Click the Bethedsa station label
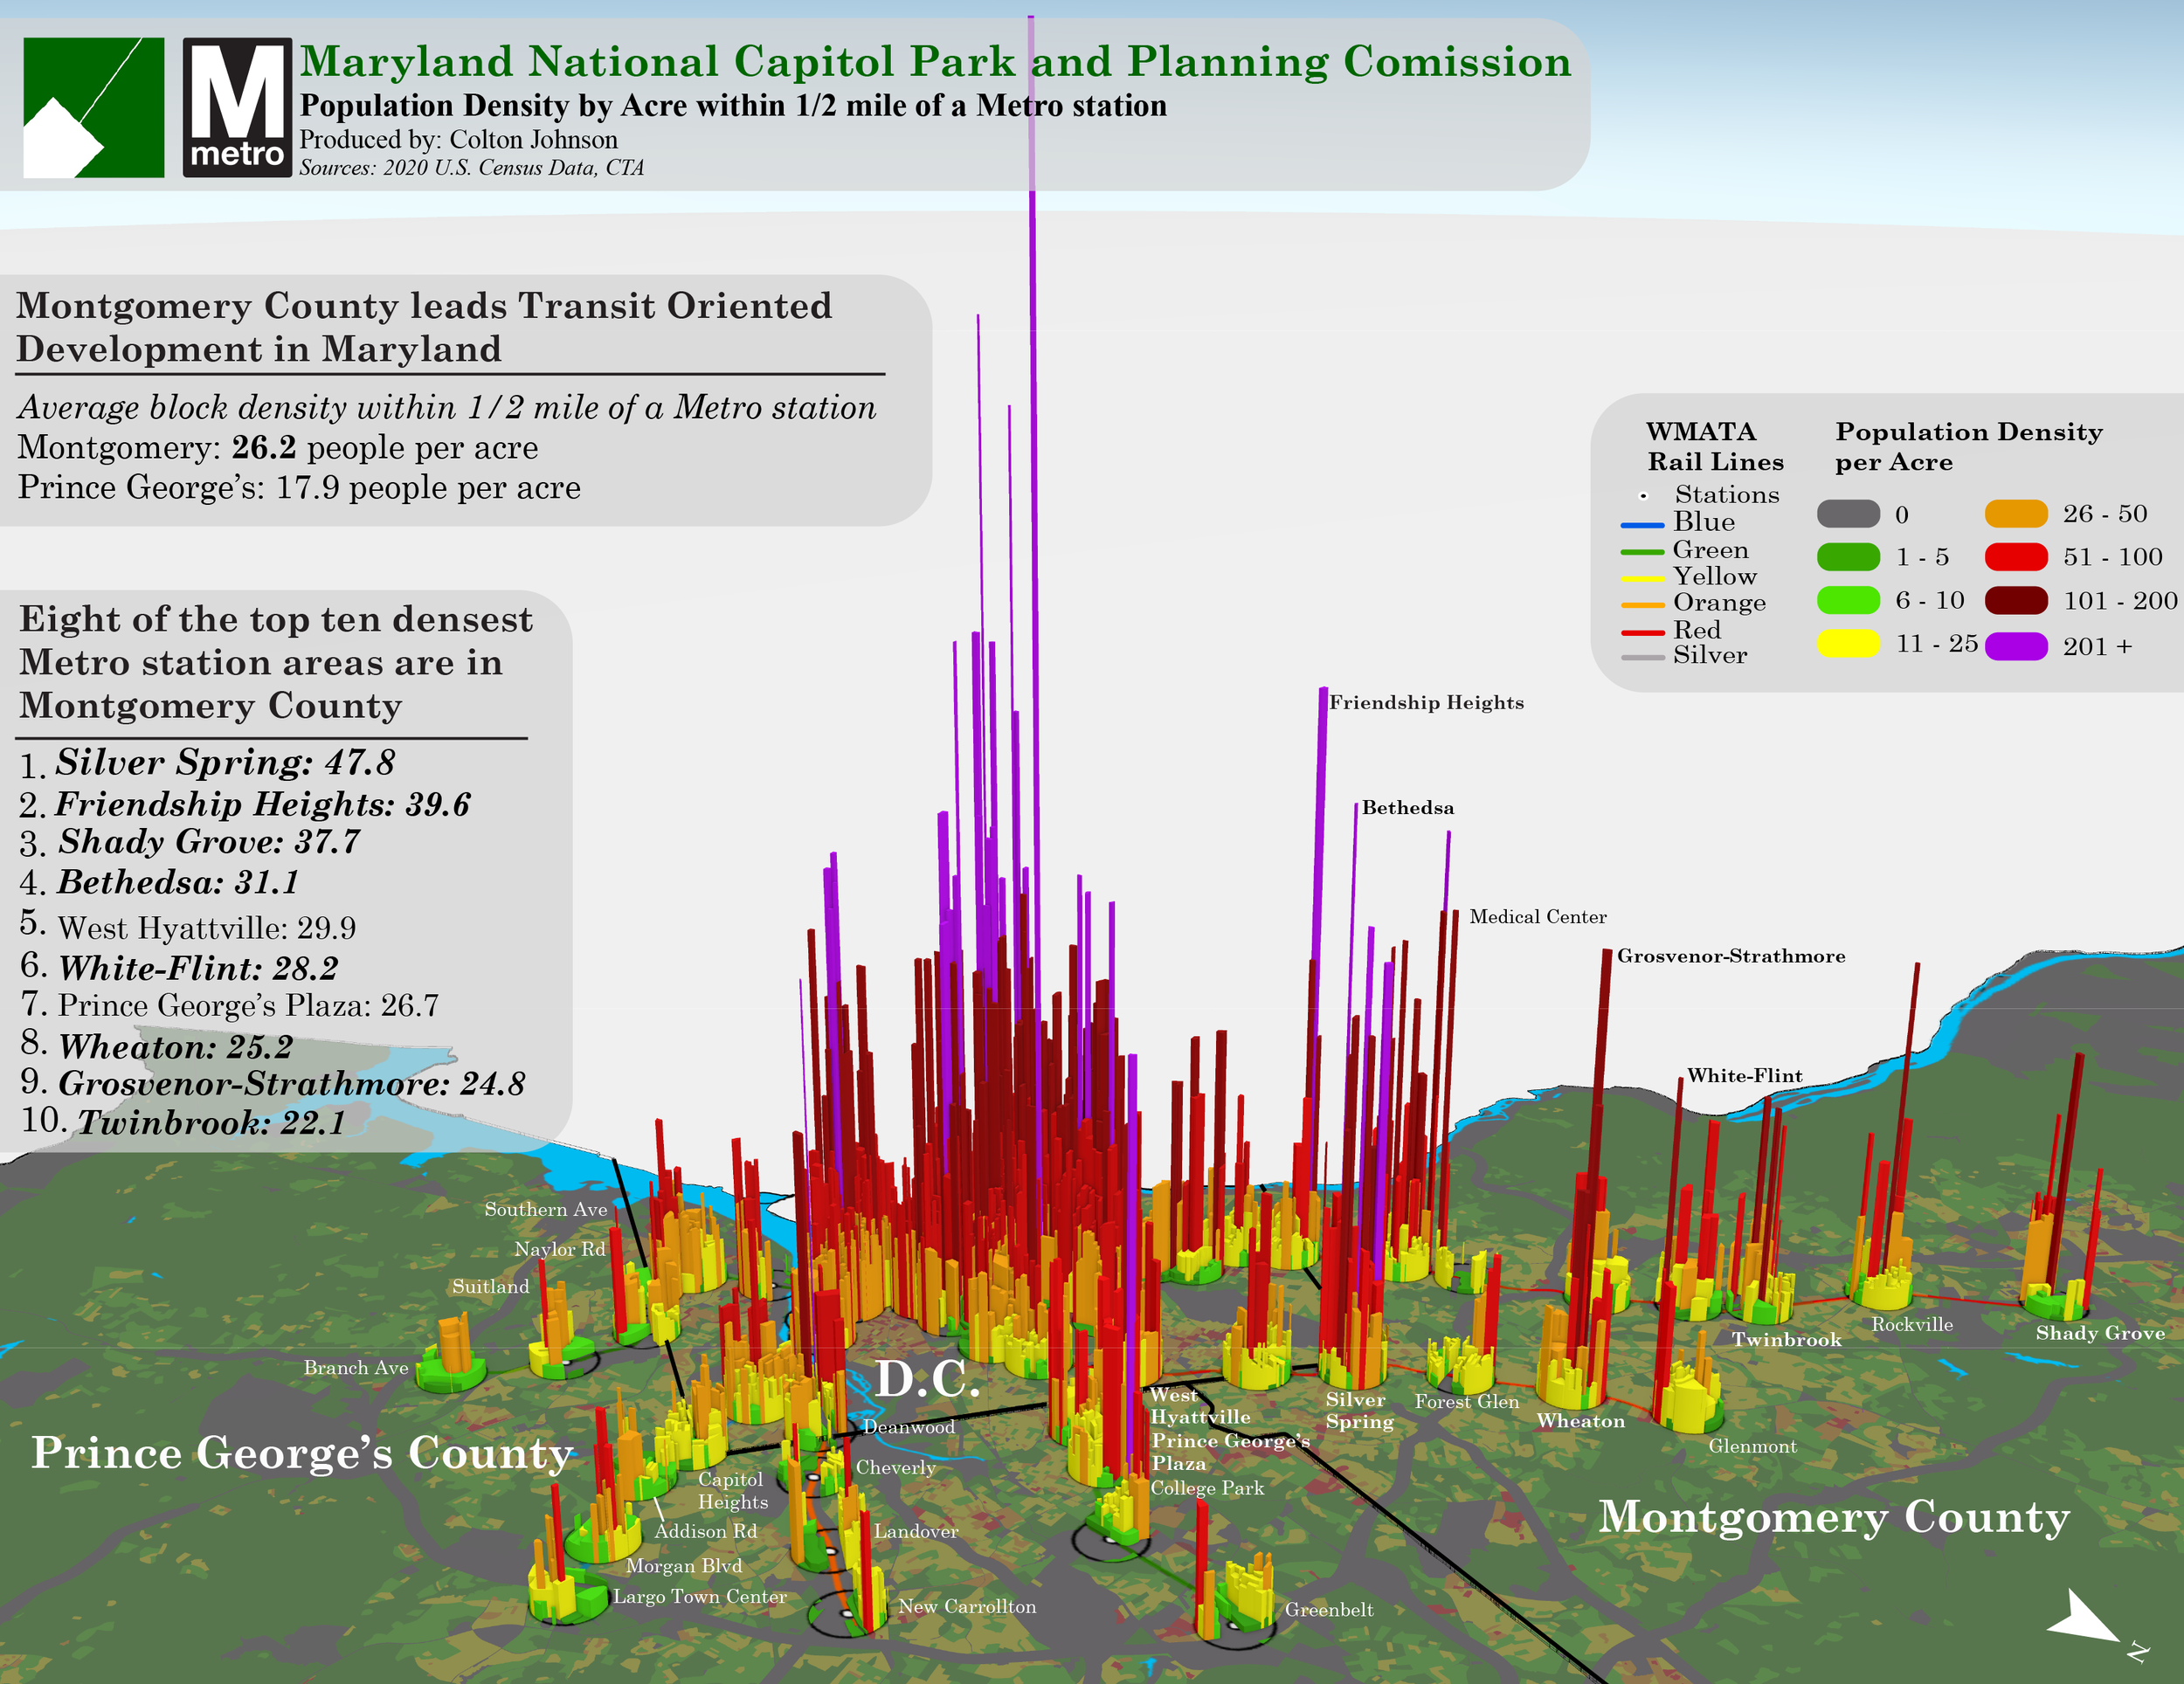 click(x=1407, y=808)
